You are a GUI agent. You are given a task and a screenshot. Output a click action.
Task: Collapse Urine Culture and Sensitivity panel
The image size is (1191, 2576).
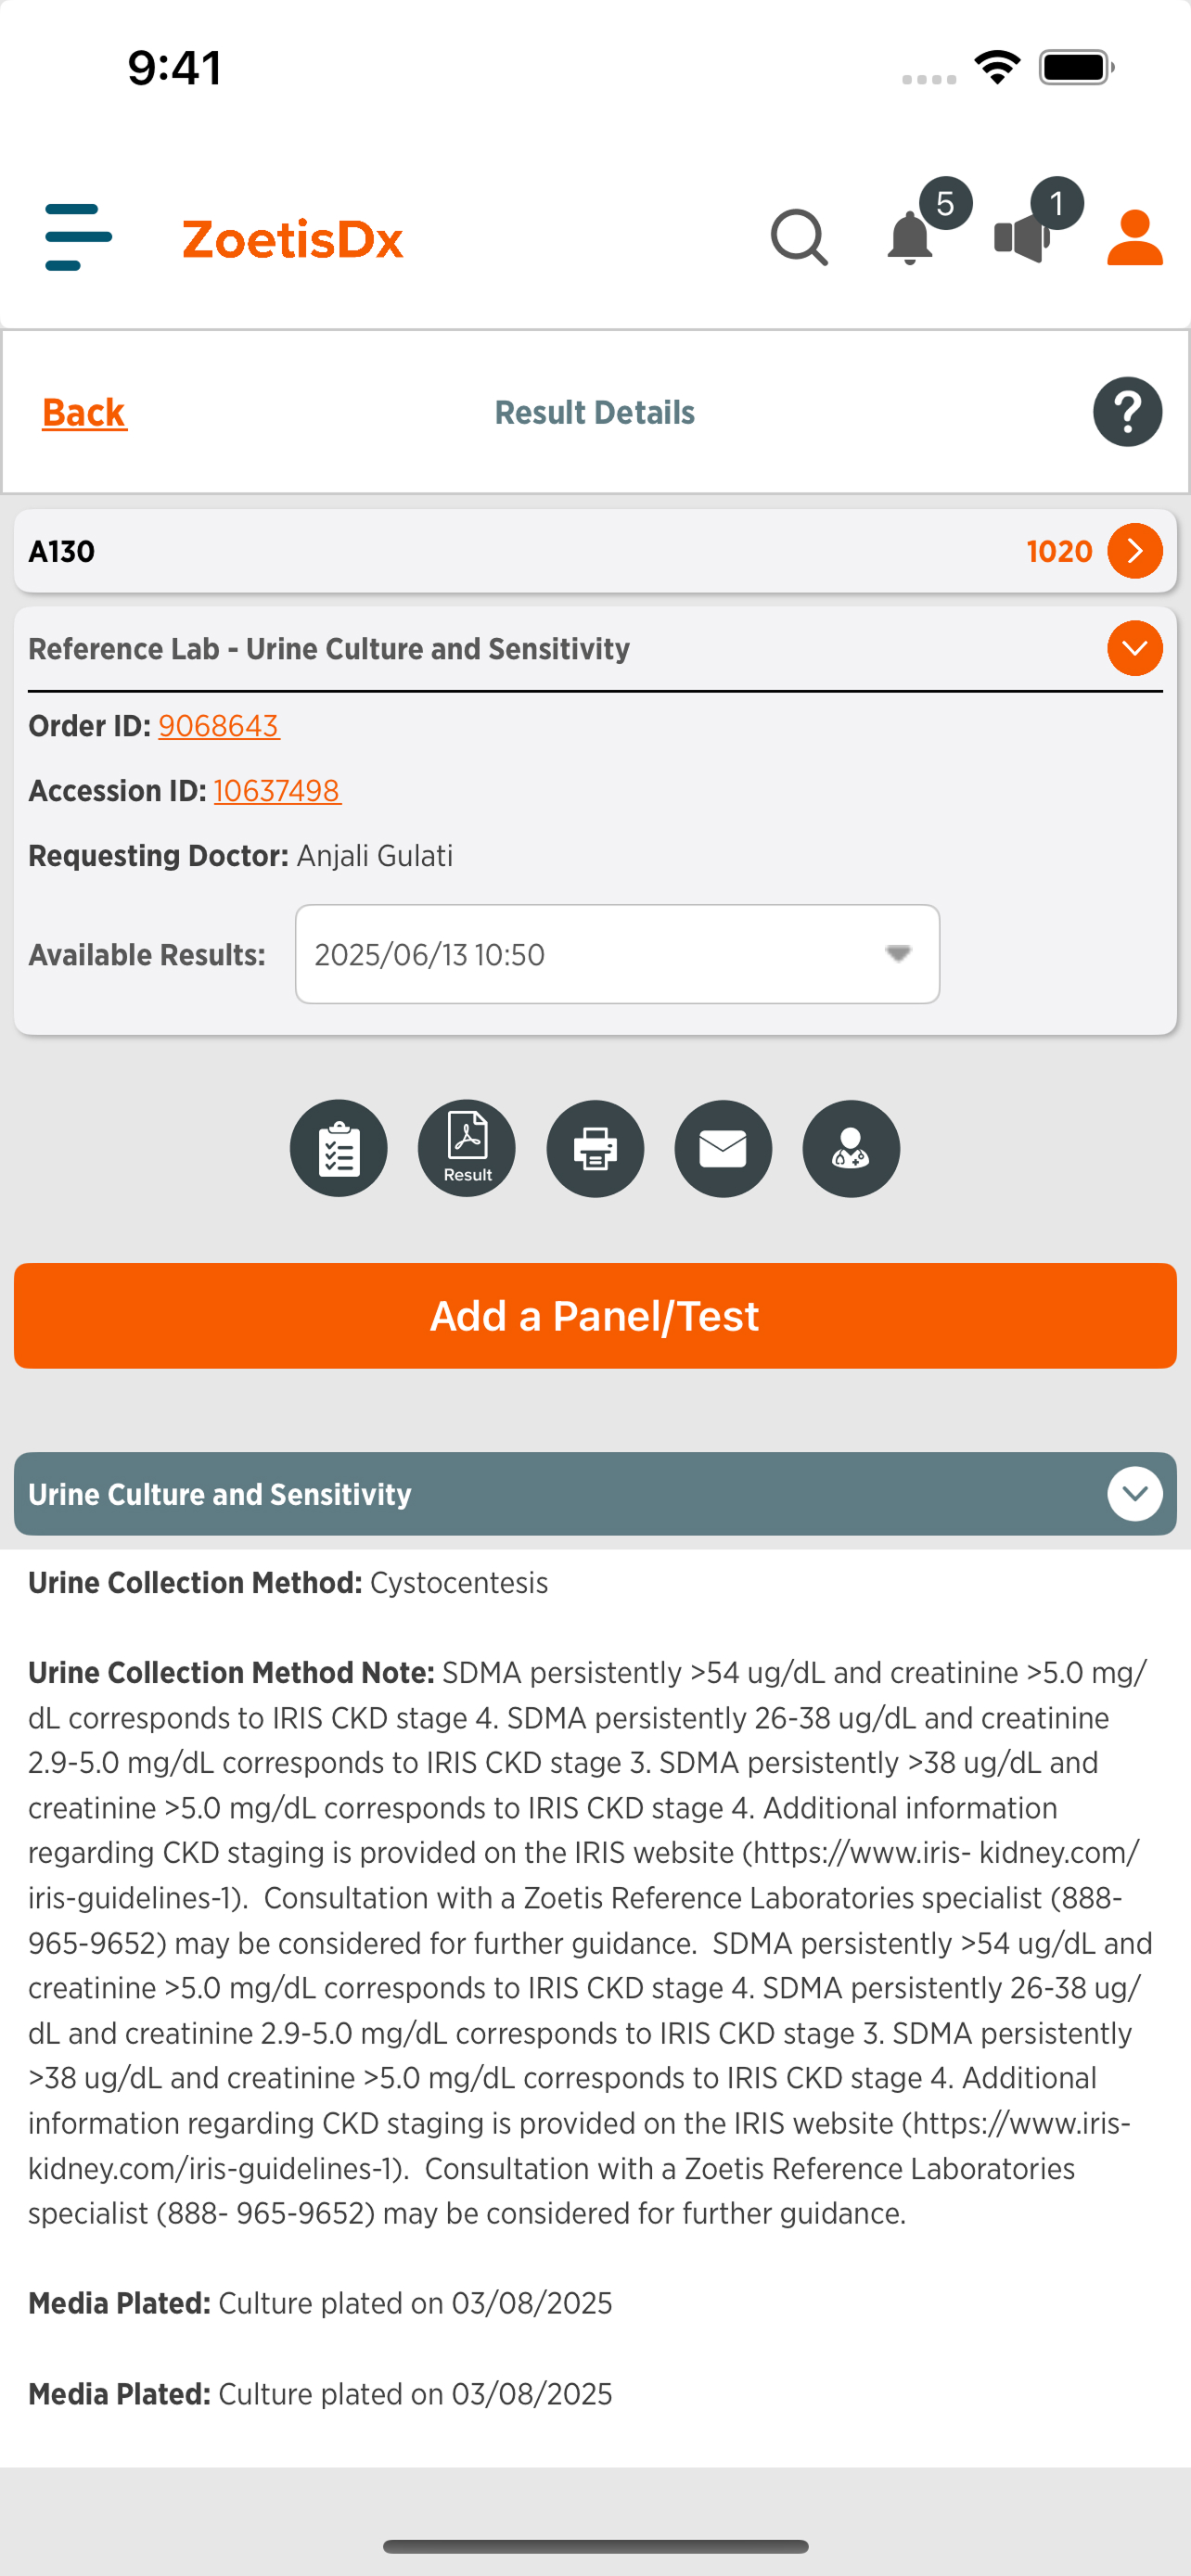coord(1135,1494)
